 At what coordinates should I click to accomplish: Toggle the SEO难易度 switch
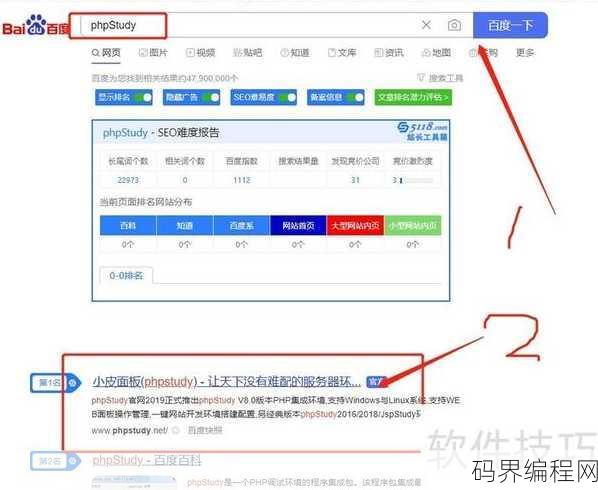(264, 97)
